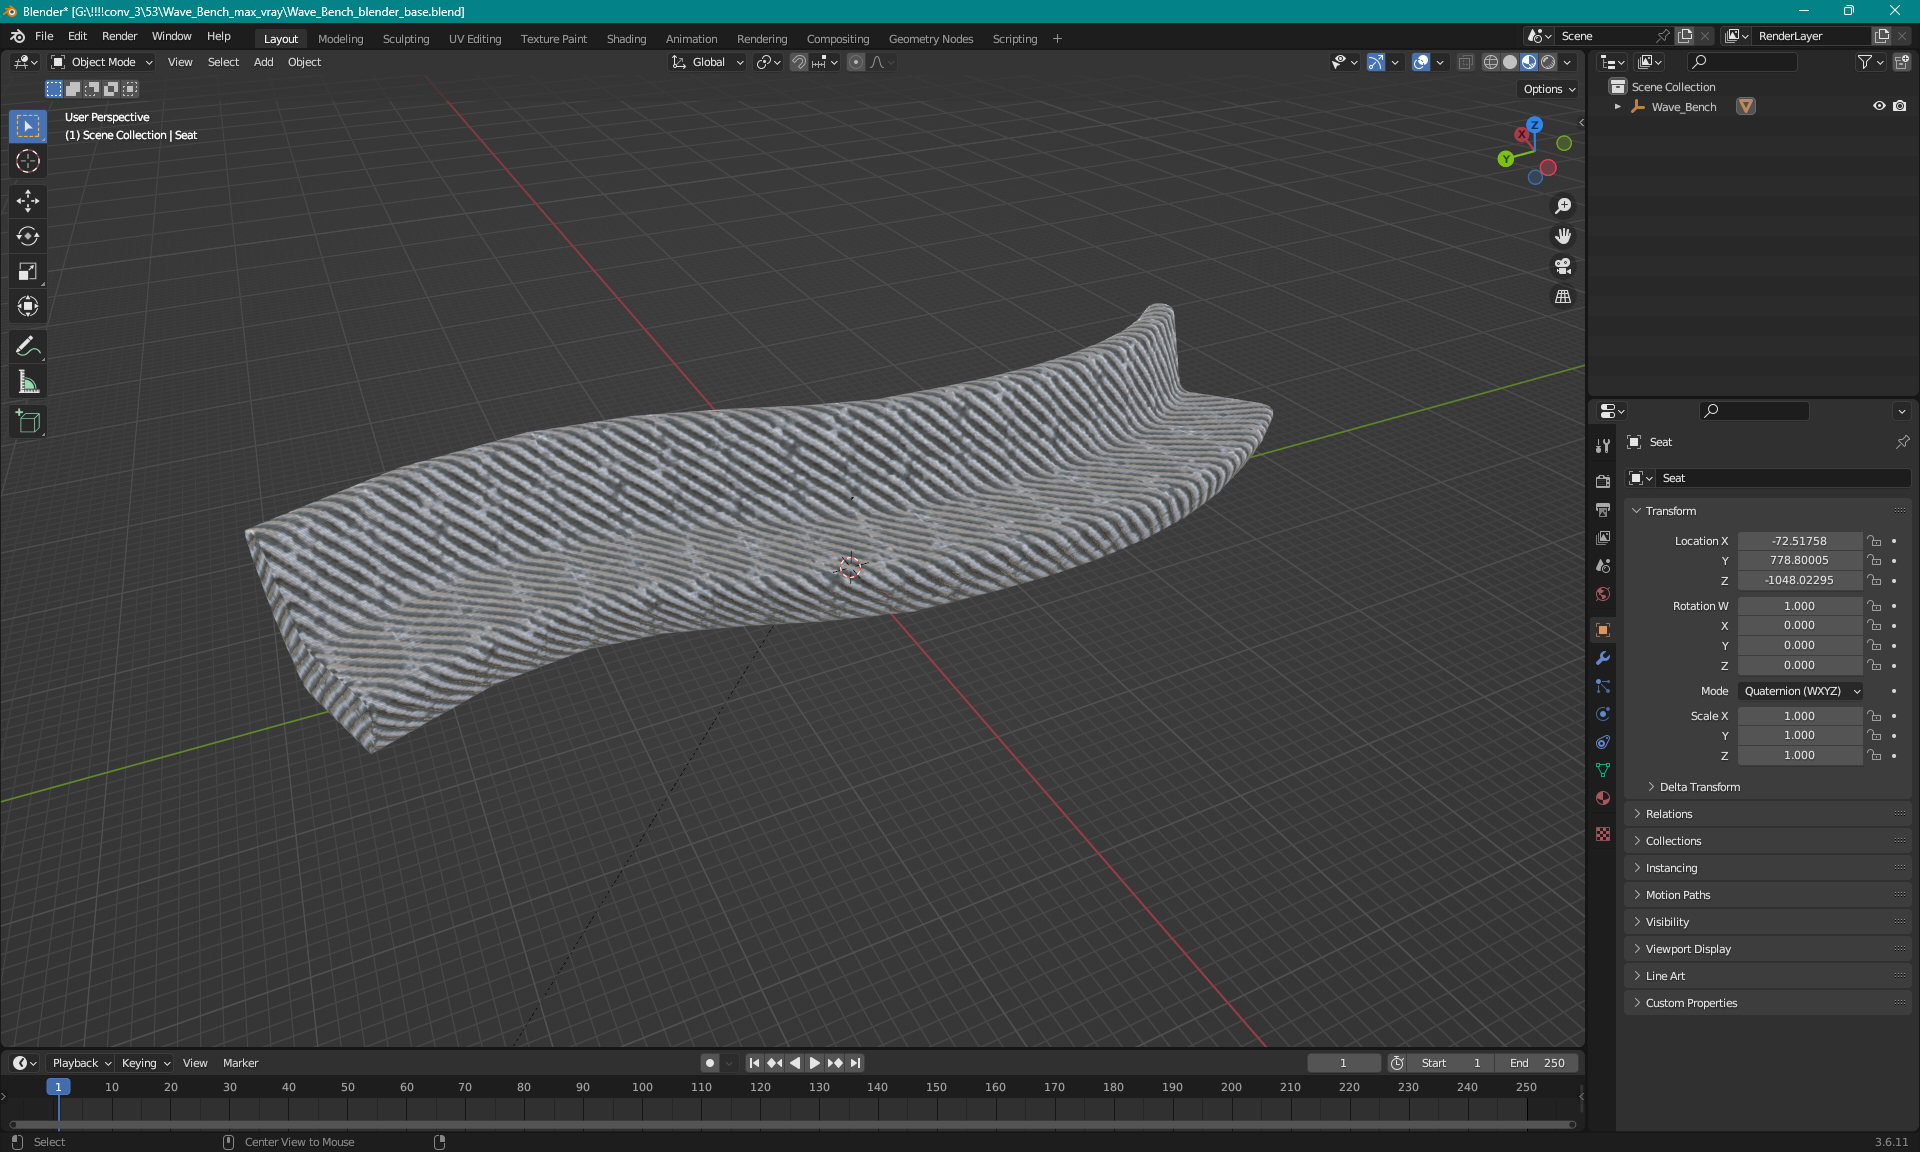Click the Options button in viewport
The height and width of the screenshot is (1152, 1920).
pyautogui.click(x=1548, y=89)
